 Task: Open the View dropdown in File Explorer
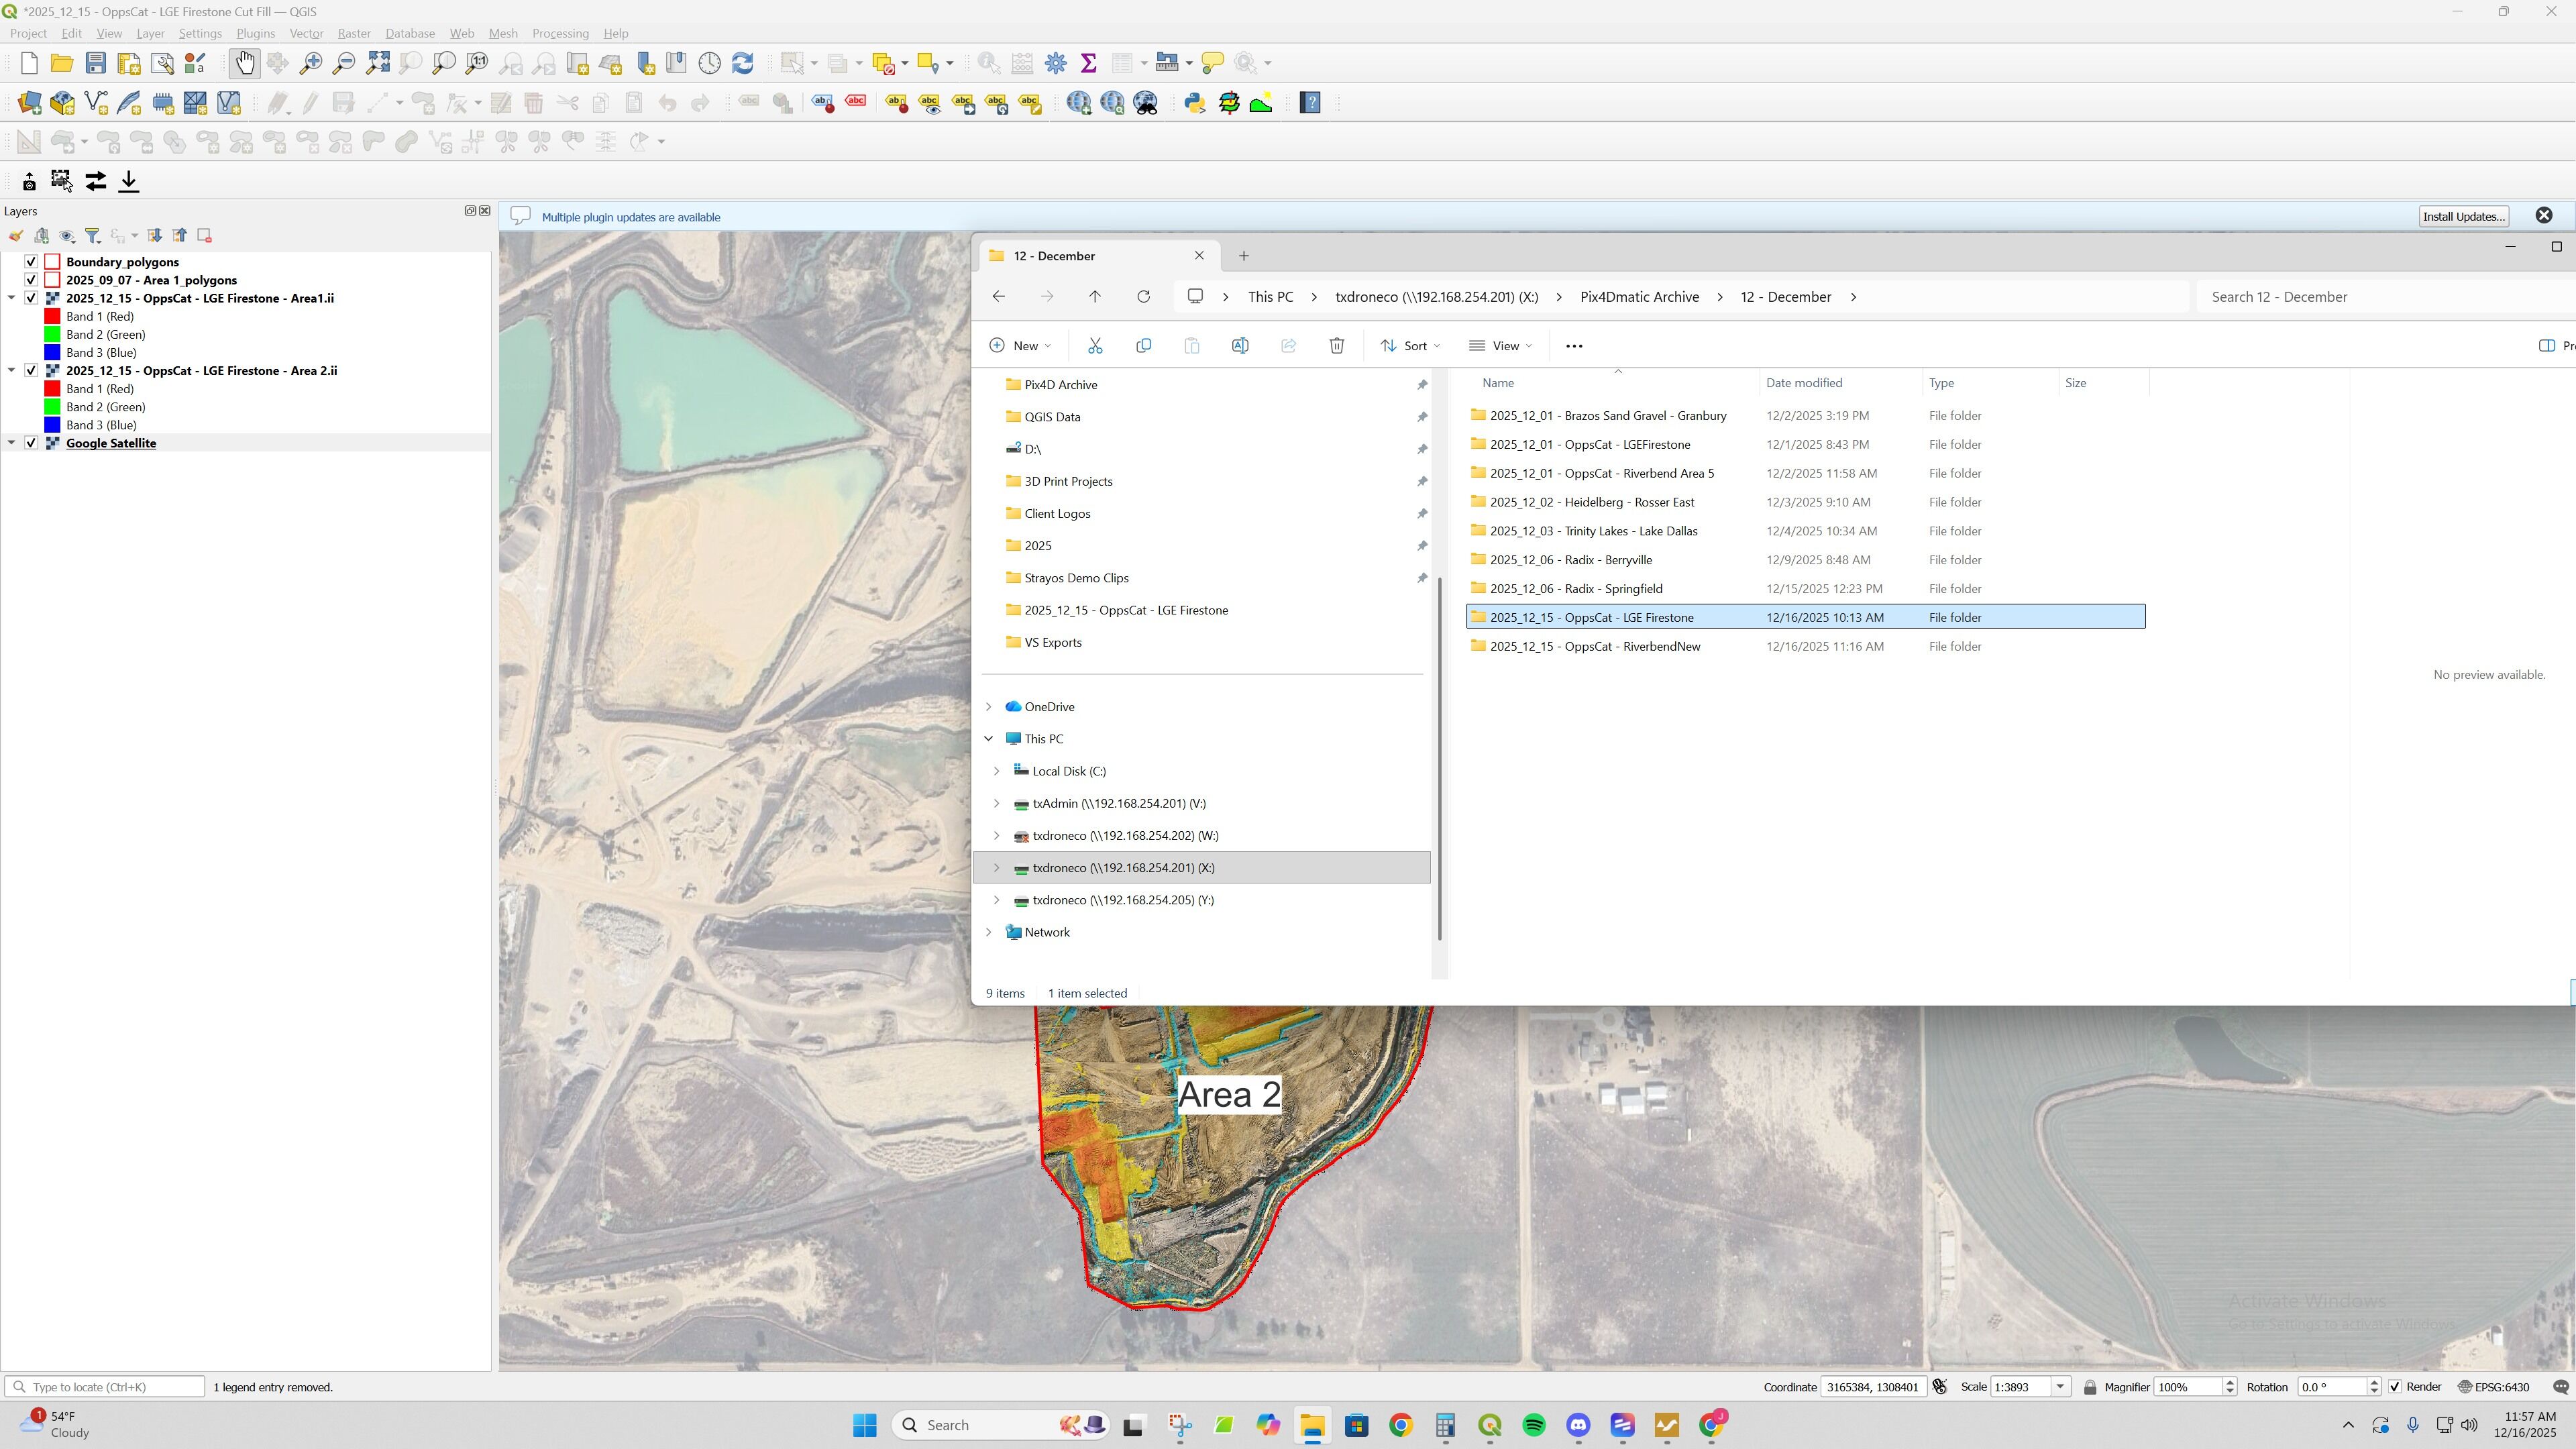point(1500,346)
